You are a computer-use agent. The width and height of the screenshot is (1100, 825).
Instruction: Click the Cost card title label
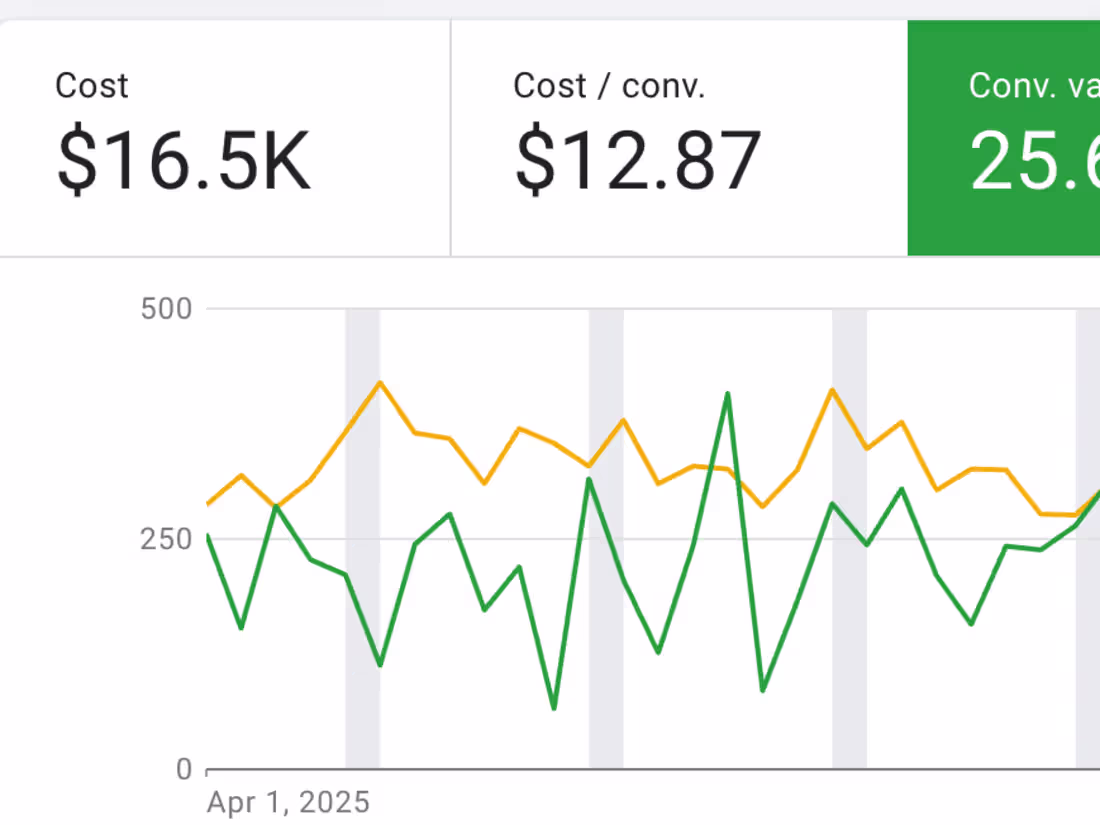pyautogui.click(x=92, y=86)
